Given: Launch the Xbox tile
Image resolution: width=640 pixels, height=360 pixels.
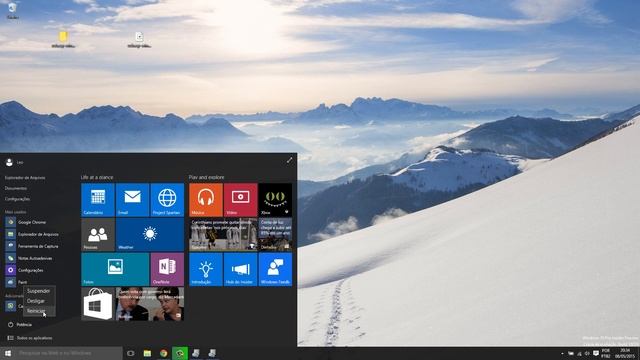Looking at the screenshot, I should point(275,200).
